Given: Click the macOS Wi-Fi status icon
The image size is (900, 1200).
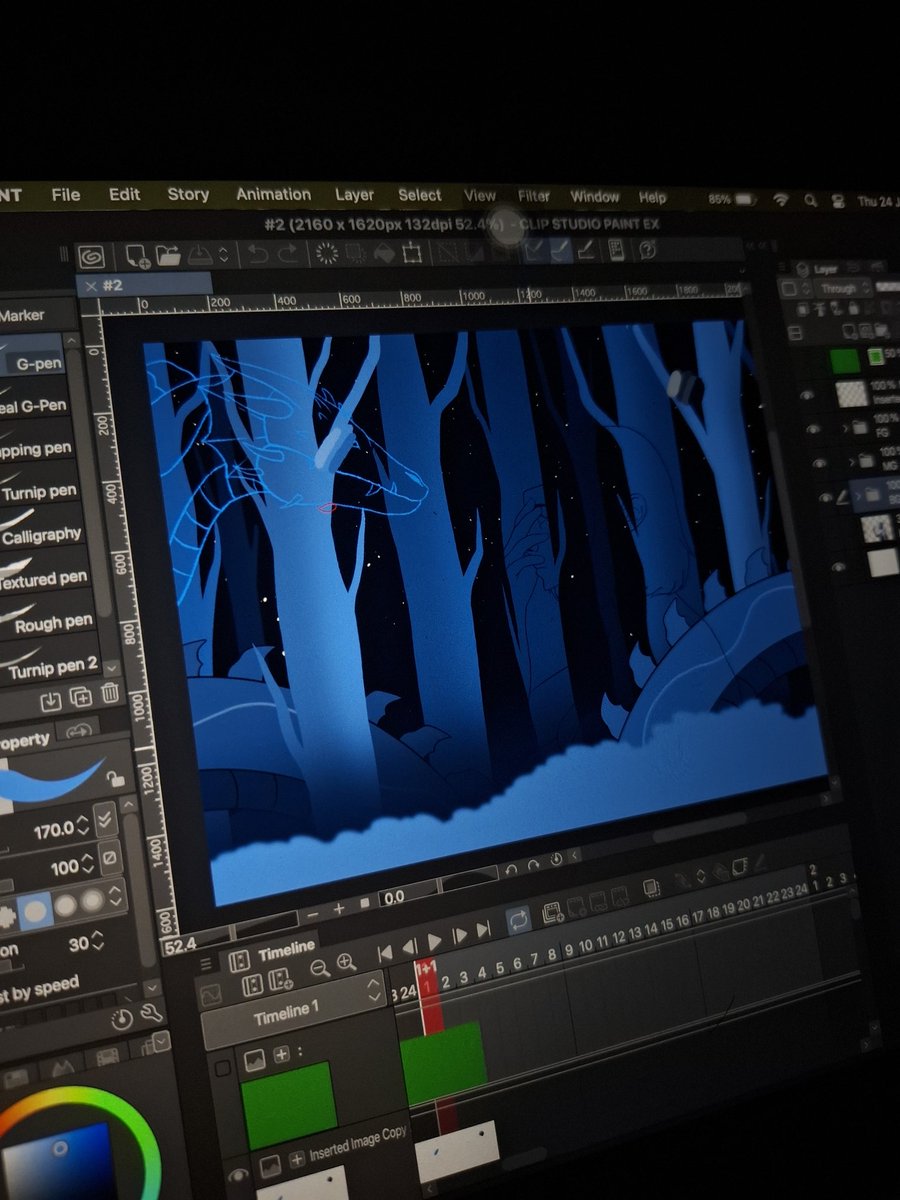Looking at the screenshot, I should (x=781, y=199).
